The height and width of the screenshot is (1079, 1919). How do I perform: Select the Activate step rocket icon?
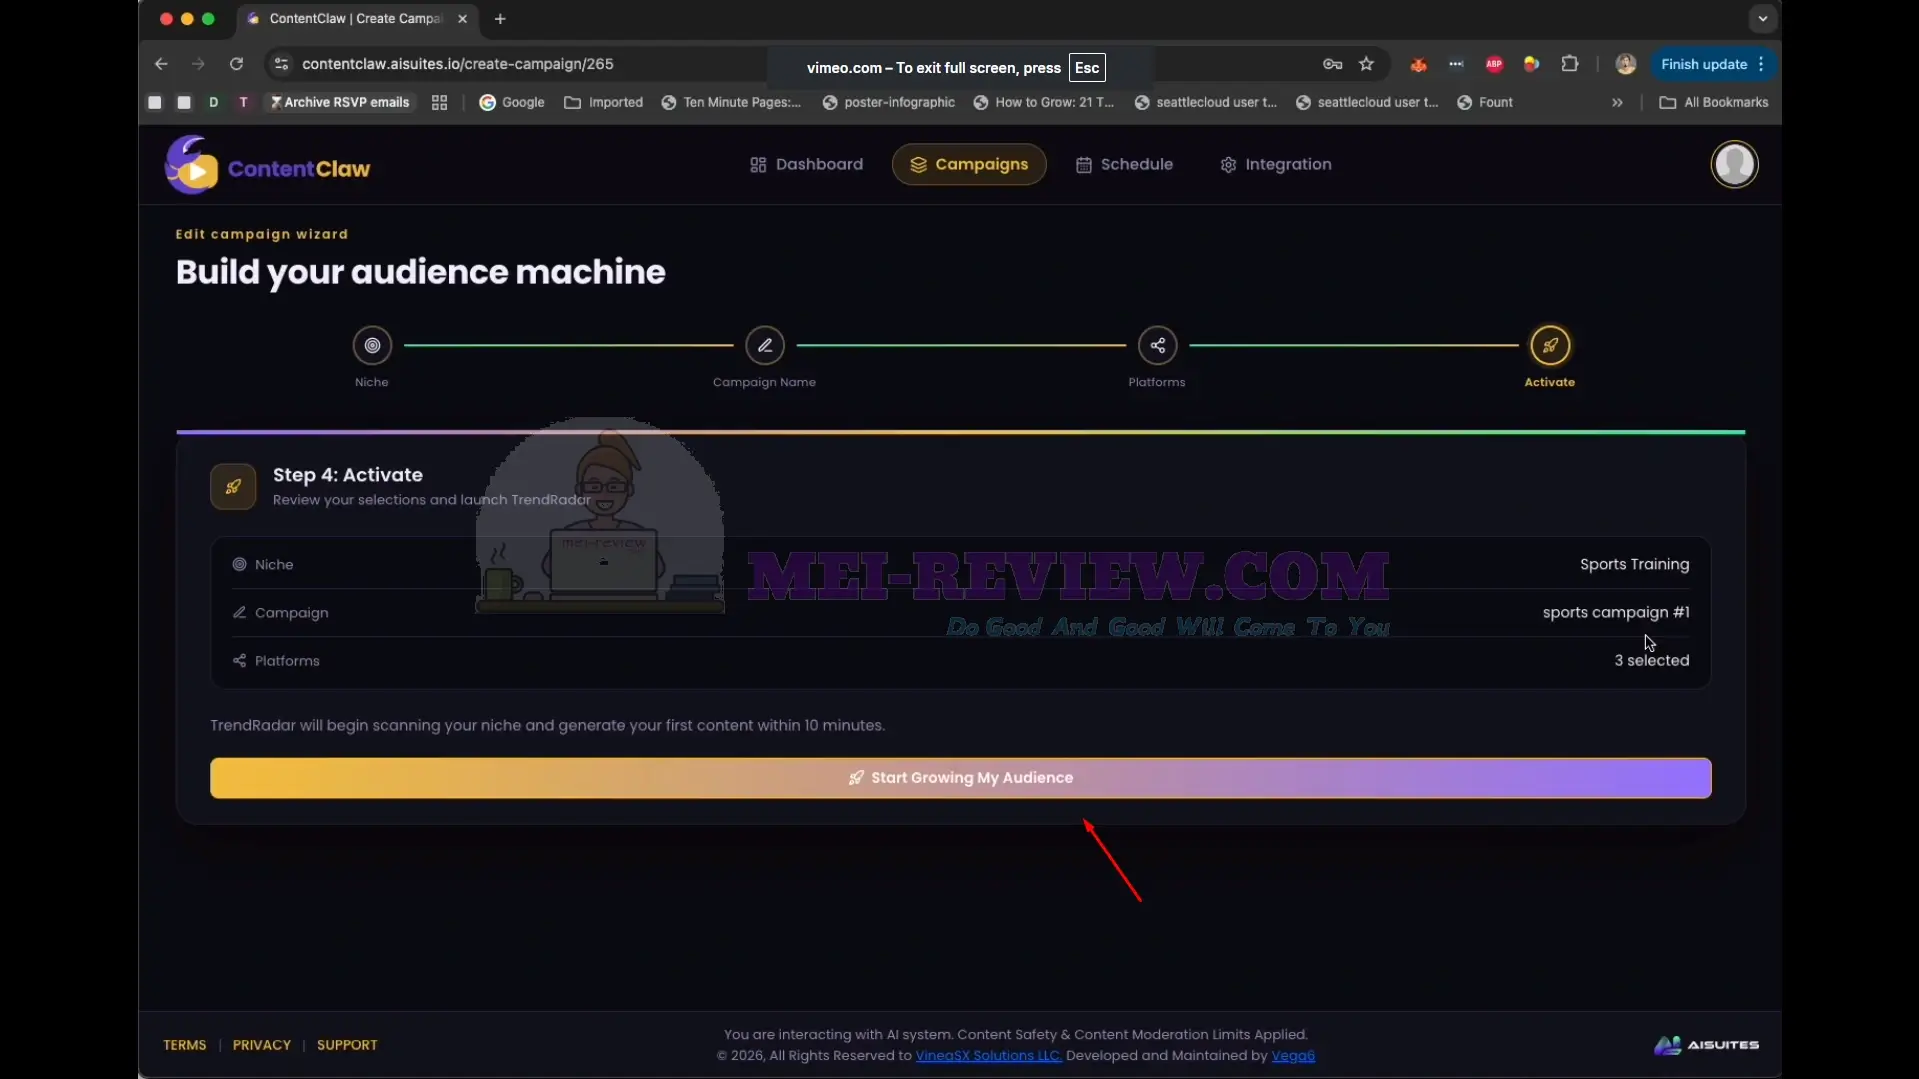click(1550, 345)
